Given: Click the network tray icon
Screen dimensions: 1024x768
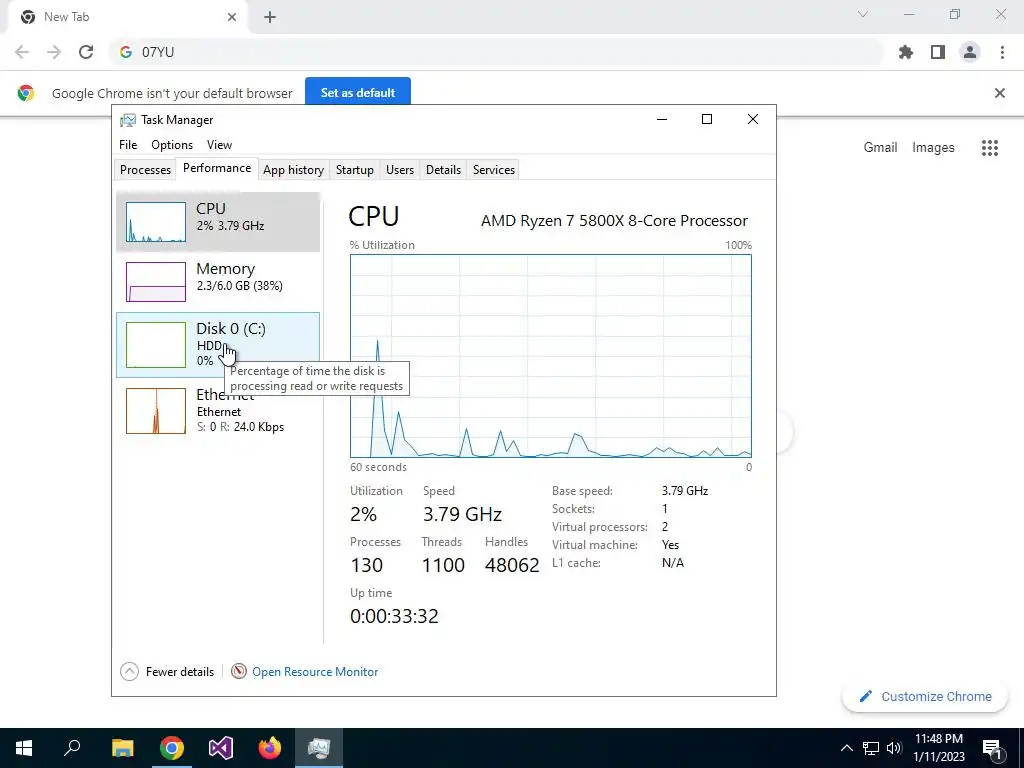Looking at the screenshot, I should pyautogui.click(x=871, y=748).
